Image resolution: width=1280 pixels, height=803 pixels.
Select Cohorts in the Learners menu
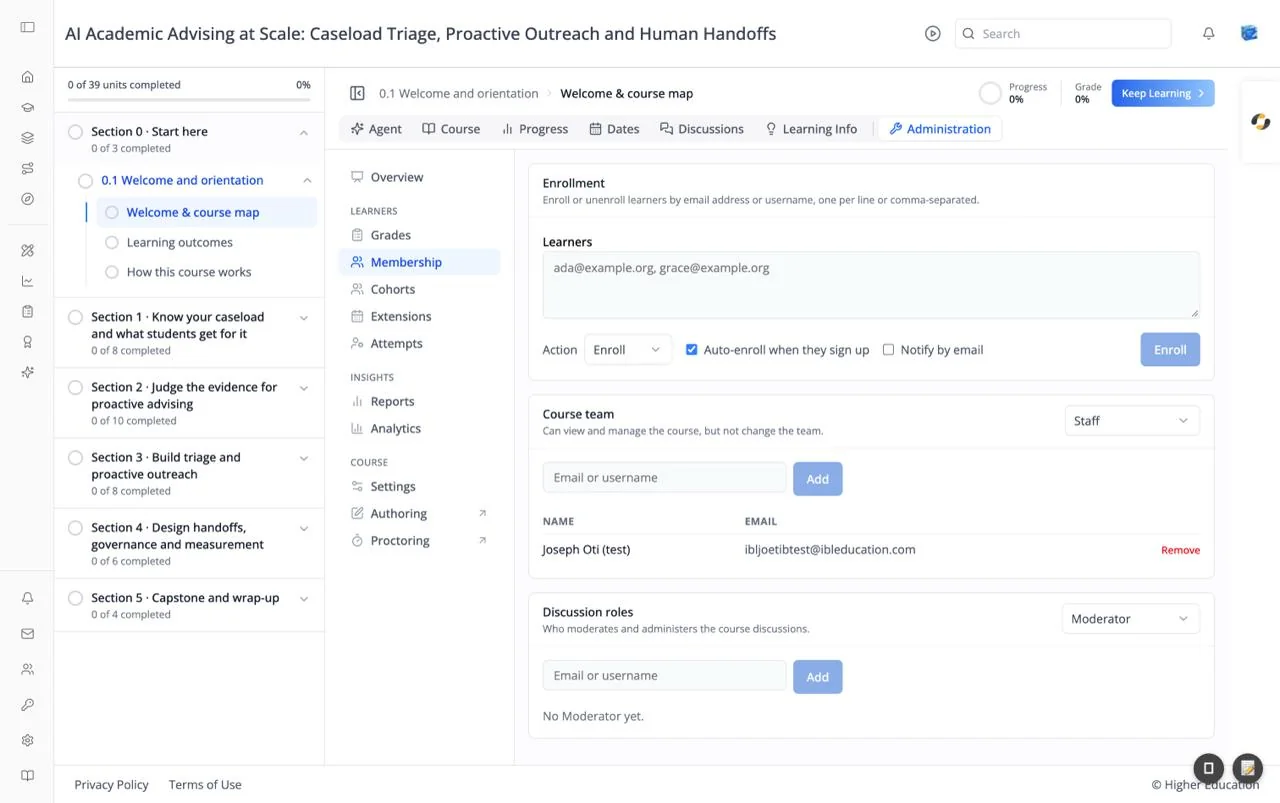[419, 289]
